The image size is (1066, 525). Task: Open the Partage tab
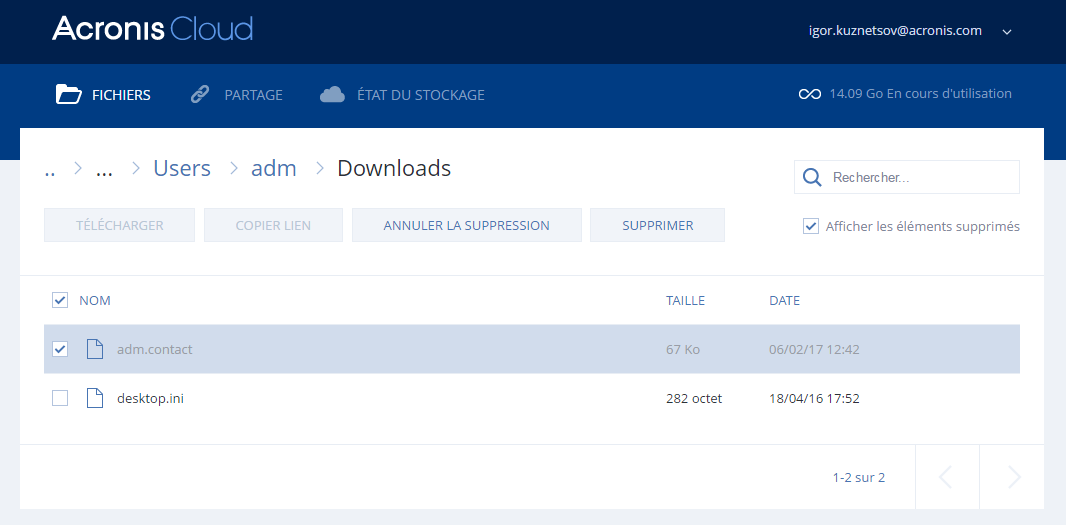tap(253, 95)
